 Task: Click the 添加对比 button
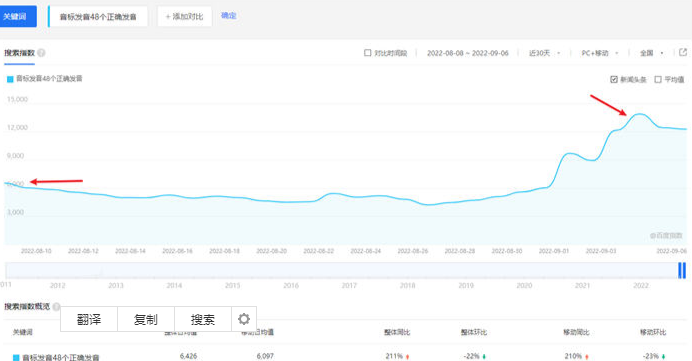tap(184, 16)
